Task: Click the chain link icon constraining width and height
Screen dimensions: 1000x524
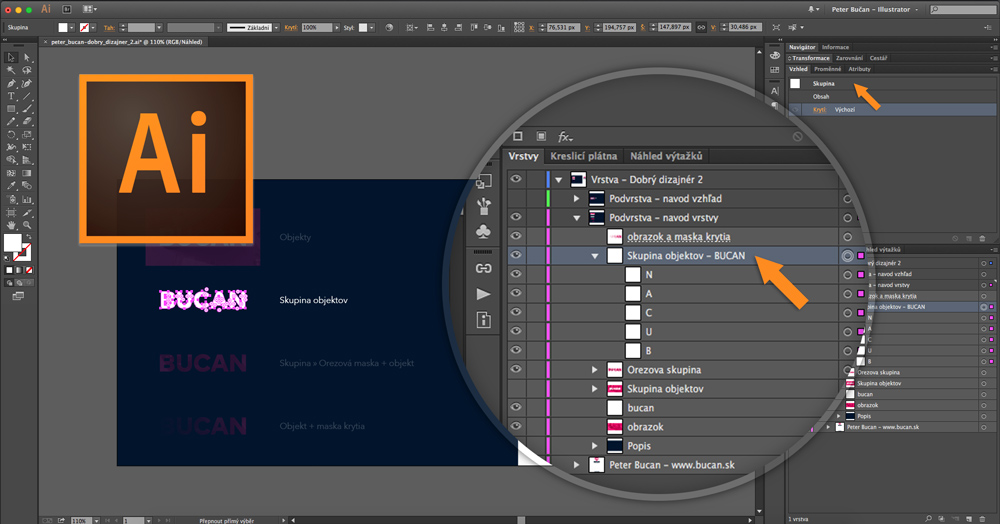Action: point(701,27)
